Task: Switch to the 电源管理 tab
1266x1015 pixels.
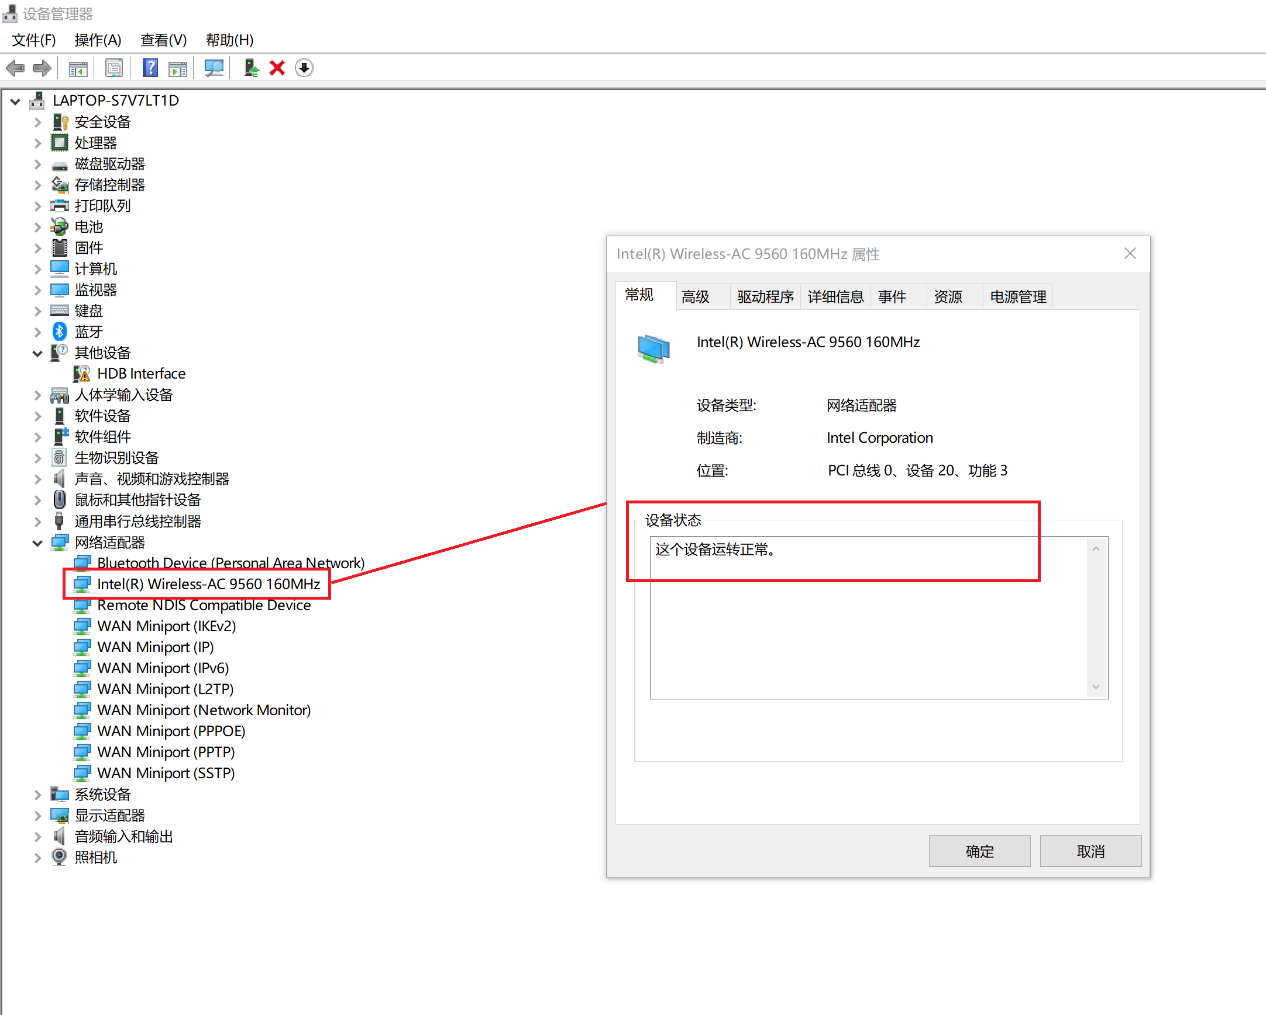Action: pos(1017,297)
